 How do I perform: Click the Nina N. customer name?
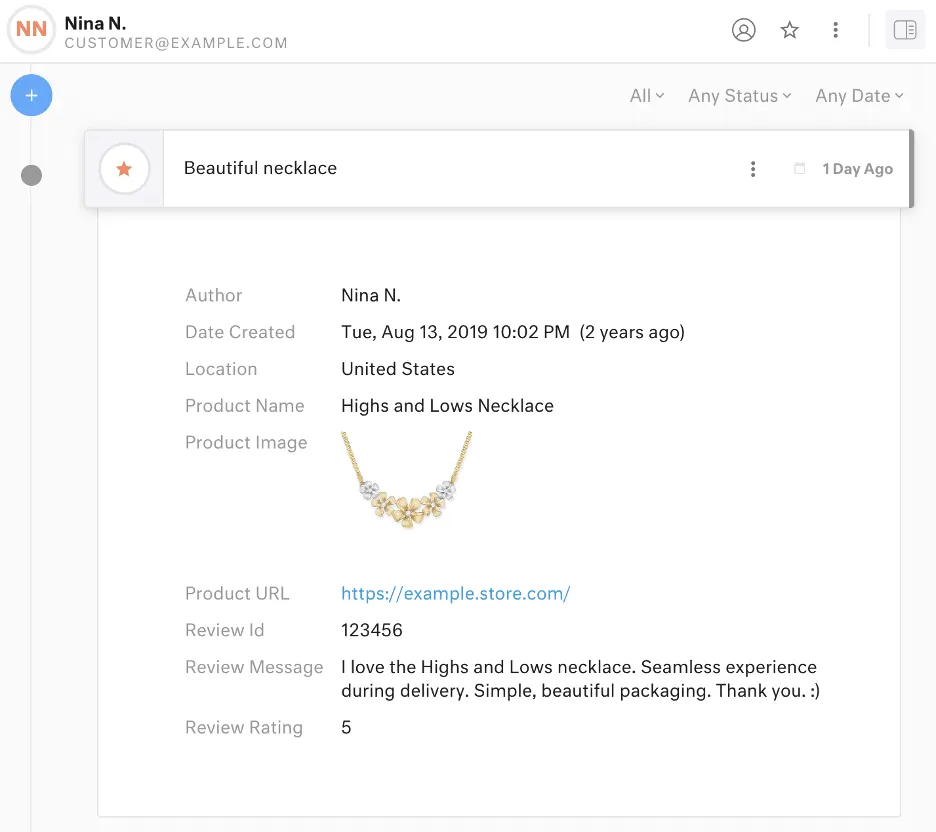pyautogui.click(x=96, y=22)
